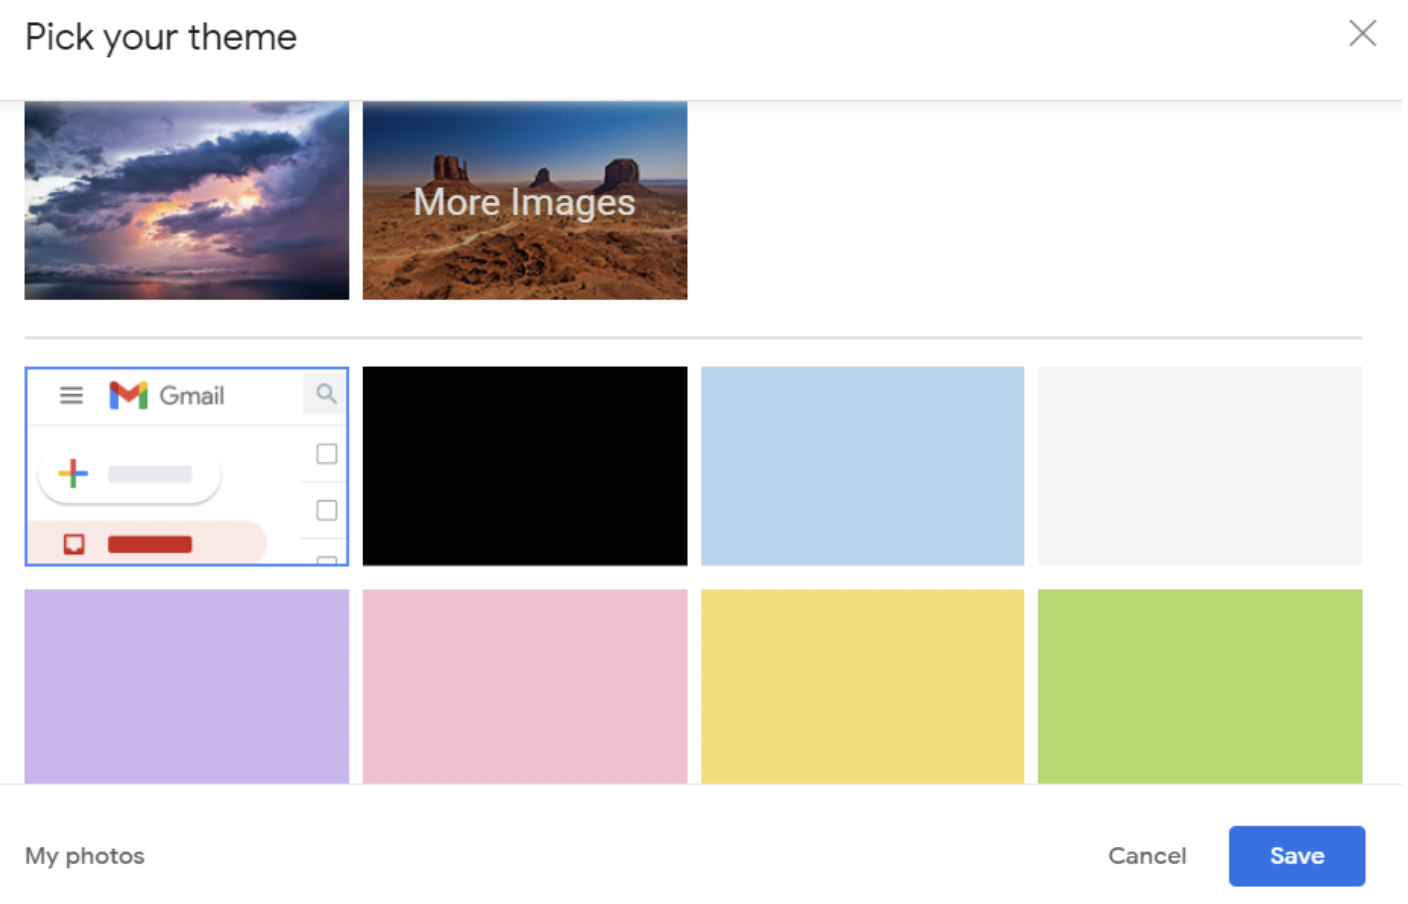1408x904 pixels.
Task: Pick the light gray theme swatch
Action: click(1200, 466)
